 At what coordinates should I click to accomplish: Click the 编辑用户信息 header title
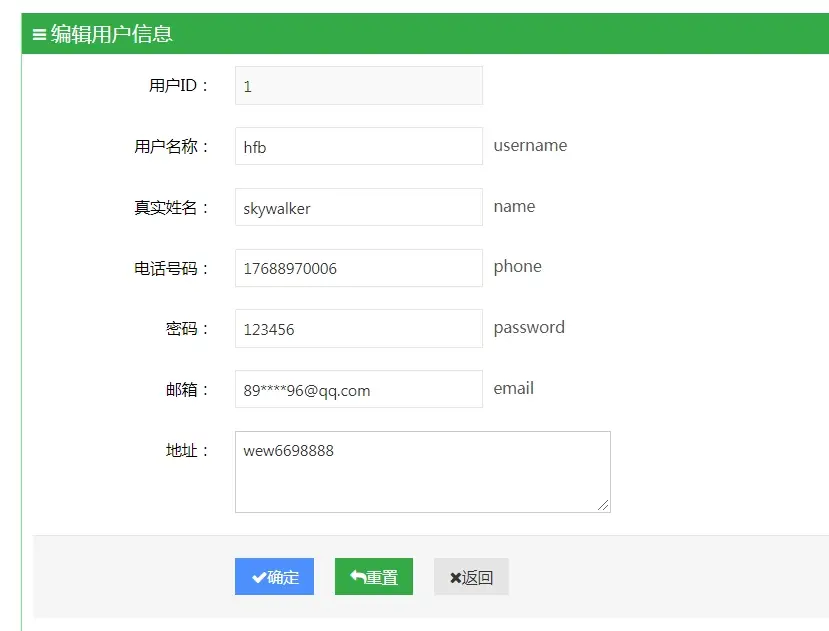112,34
